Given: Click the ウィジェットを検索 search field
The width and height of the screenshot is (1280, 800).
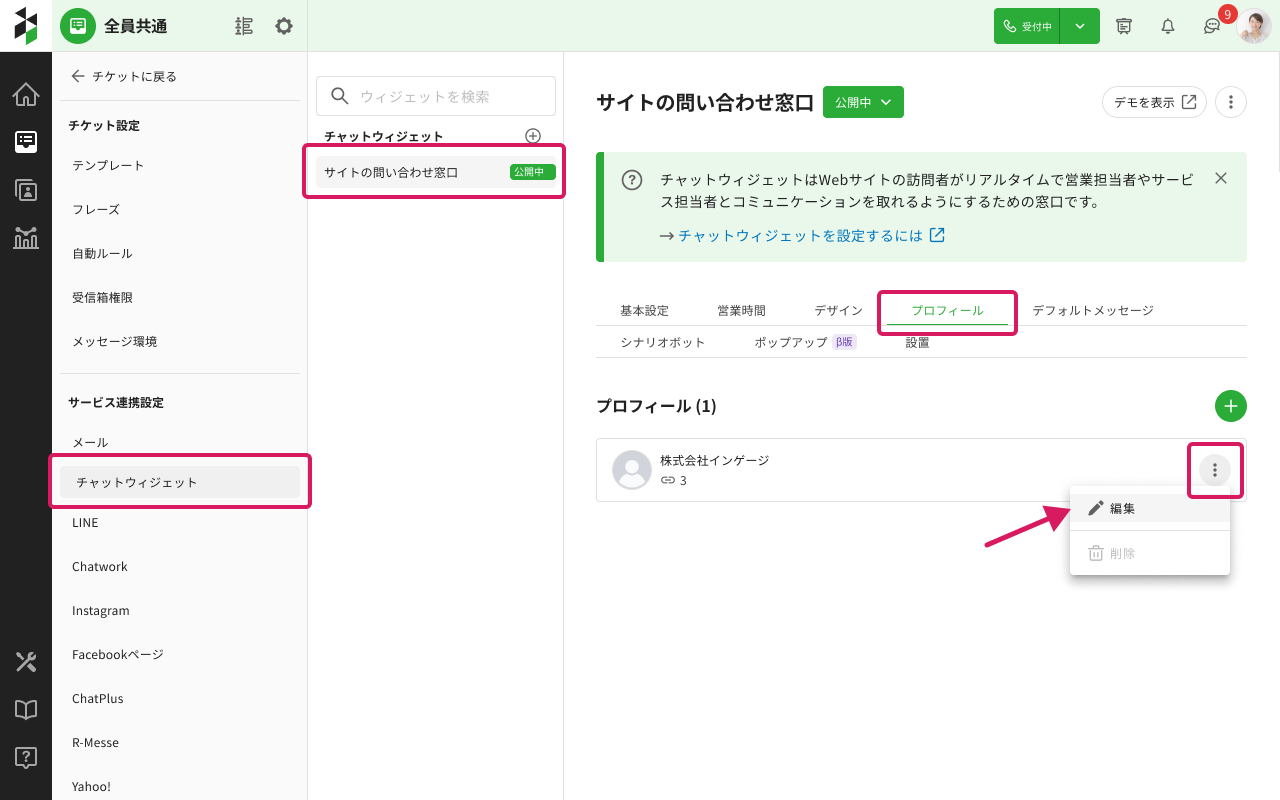Looking at the screenshot, I should 436,96.
